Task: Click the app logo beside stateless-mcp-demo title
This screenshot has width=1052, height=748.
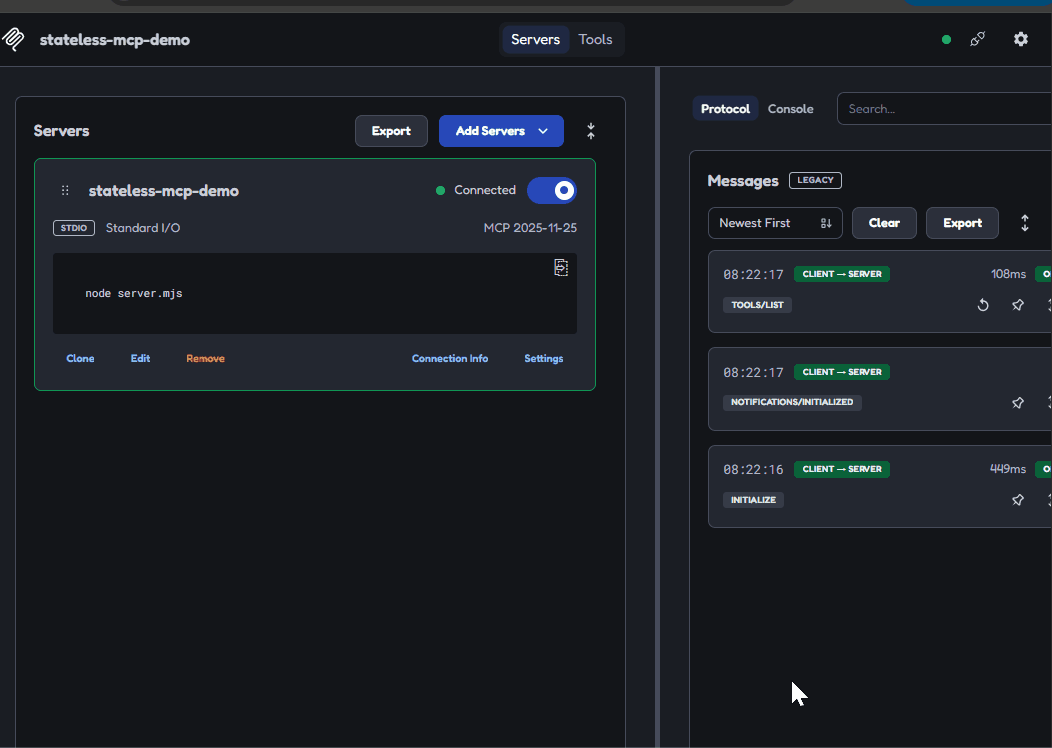Action: tap(13, 40)
